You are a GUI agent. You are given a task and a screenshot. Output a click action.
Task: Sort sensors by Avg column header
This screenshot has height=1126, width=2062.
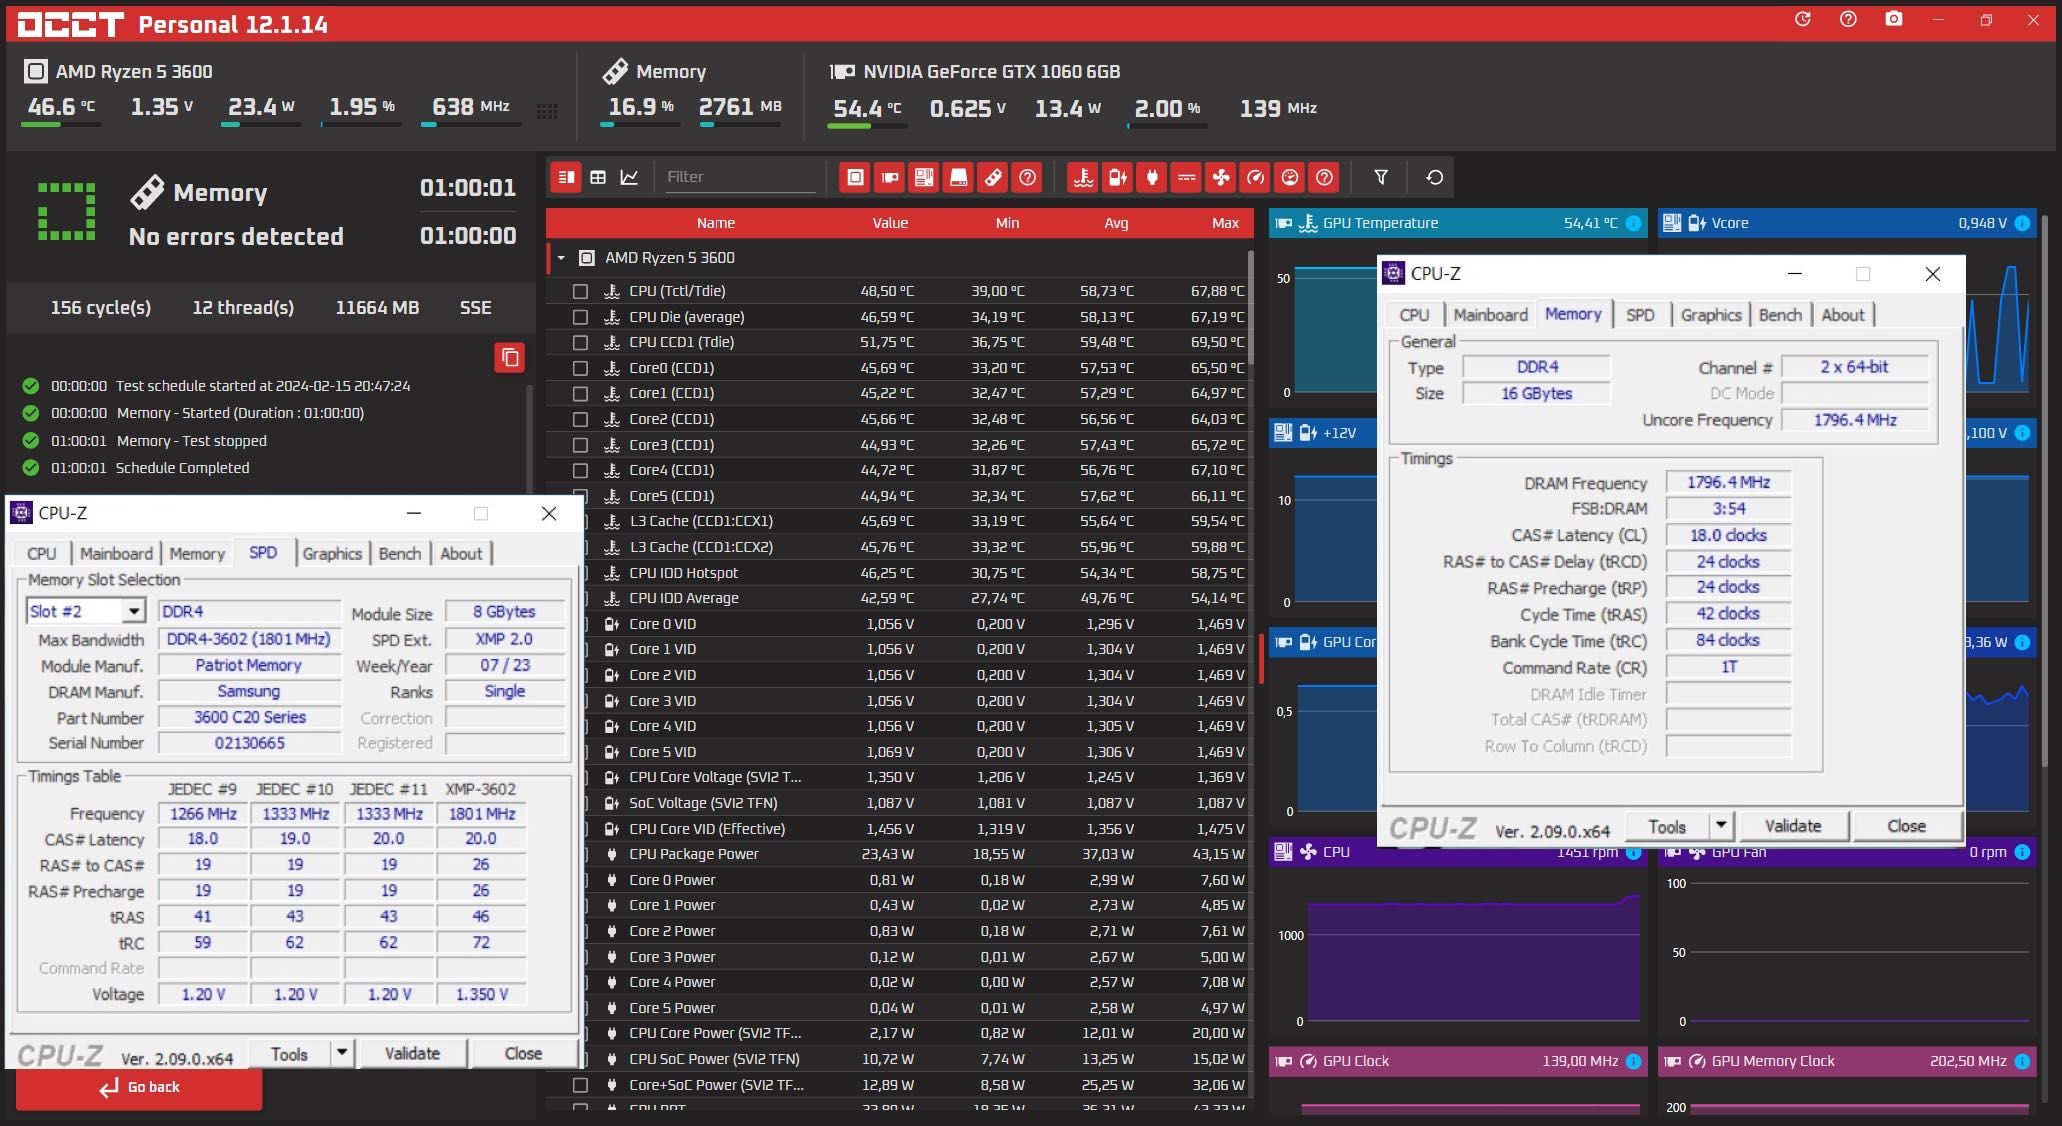(x=1116, y=223)
